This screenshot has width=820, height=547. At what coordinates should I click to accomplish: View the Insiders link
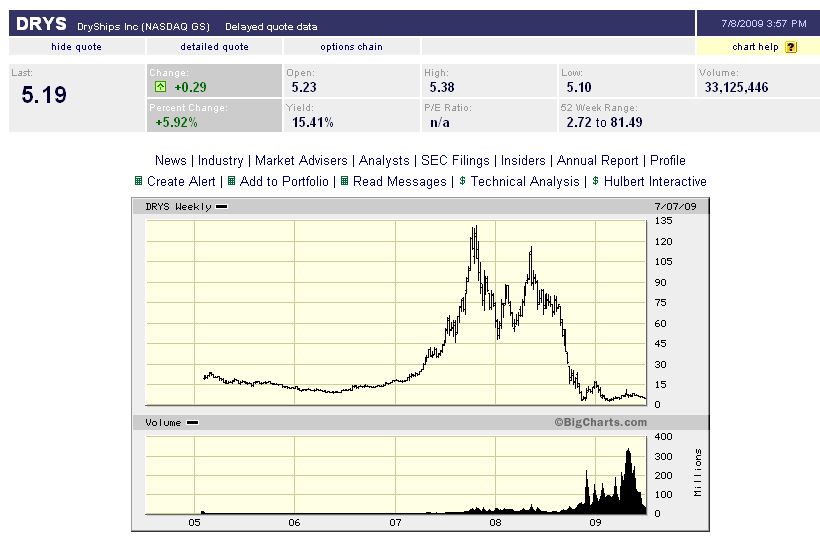coord(523,161)
